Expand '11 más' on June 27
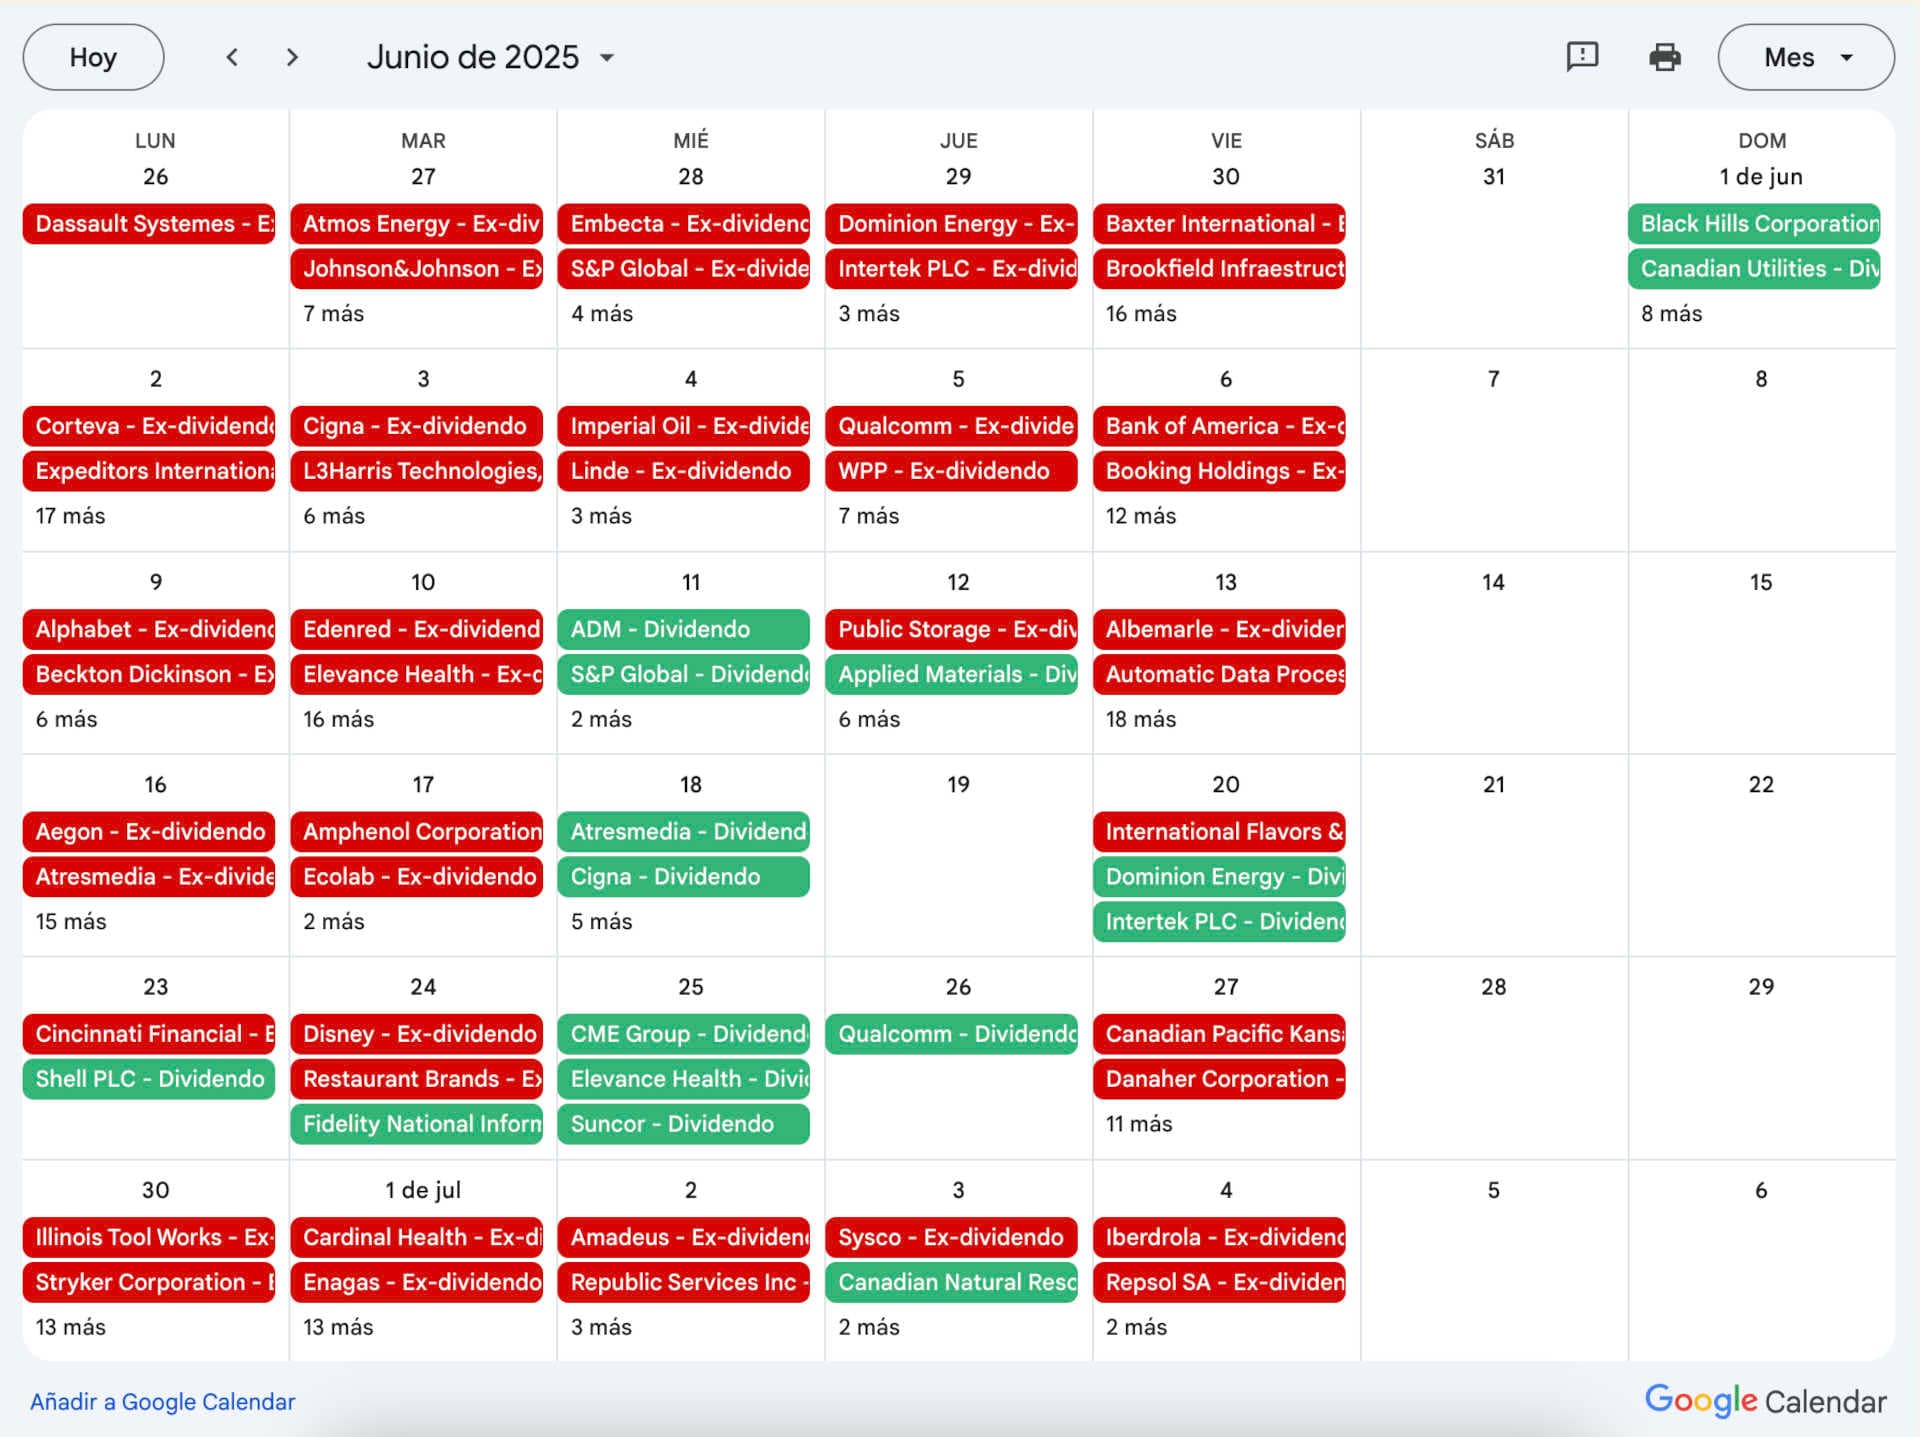The height and width of the screenshot is (1437, 1920). pyautogui.click(x=1139, y=1124)
